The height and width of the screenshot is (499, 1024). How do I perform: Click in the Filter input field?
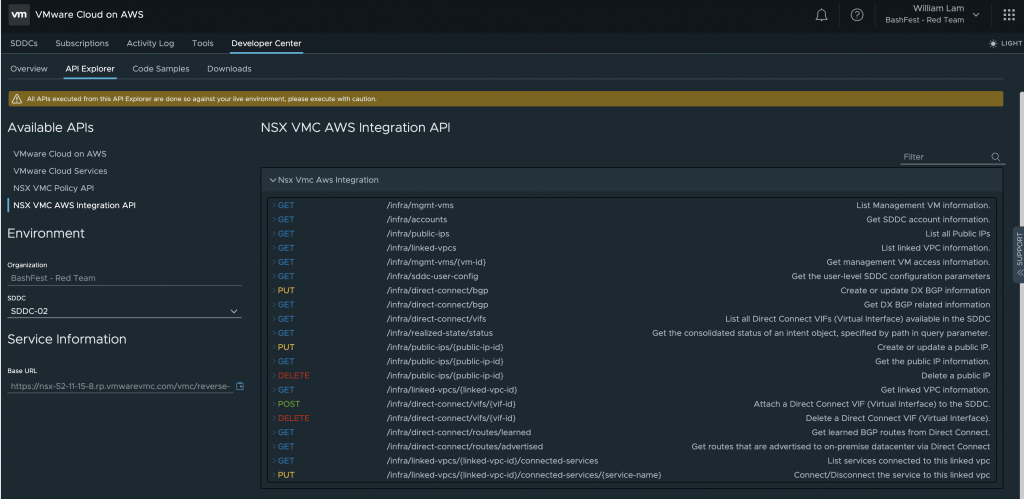943,157
